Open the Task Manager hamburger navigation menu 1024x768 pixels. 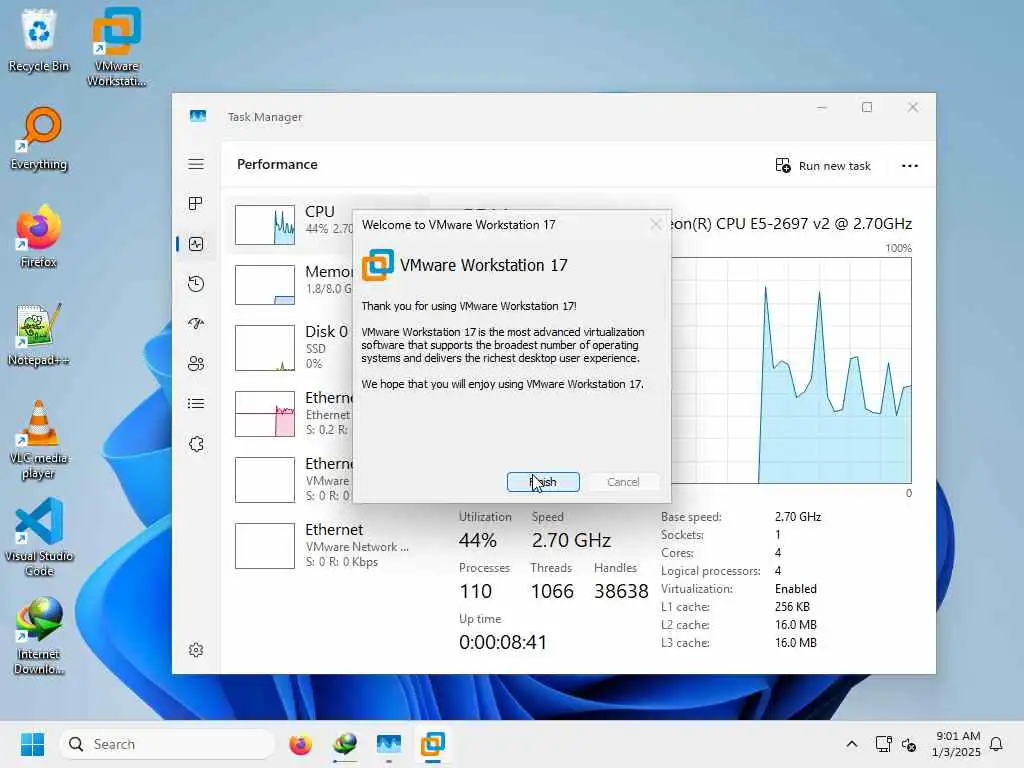point(196,164)
